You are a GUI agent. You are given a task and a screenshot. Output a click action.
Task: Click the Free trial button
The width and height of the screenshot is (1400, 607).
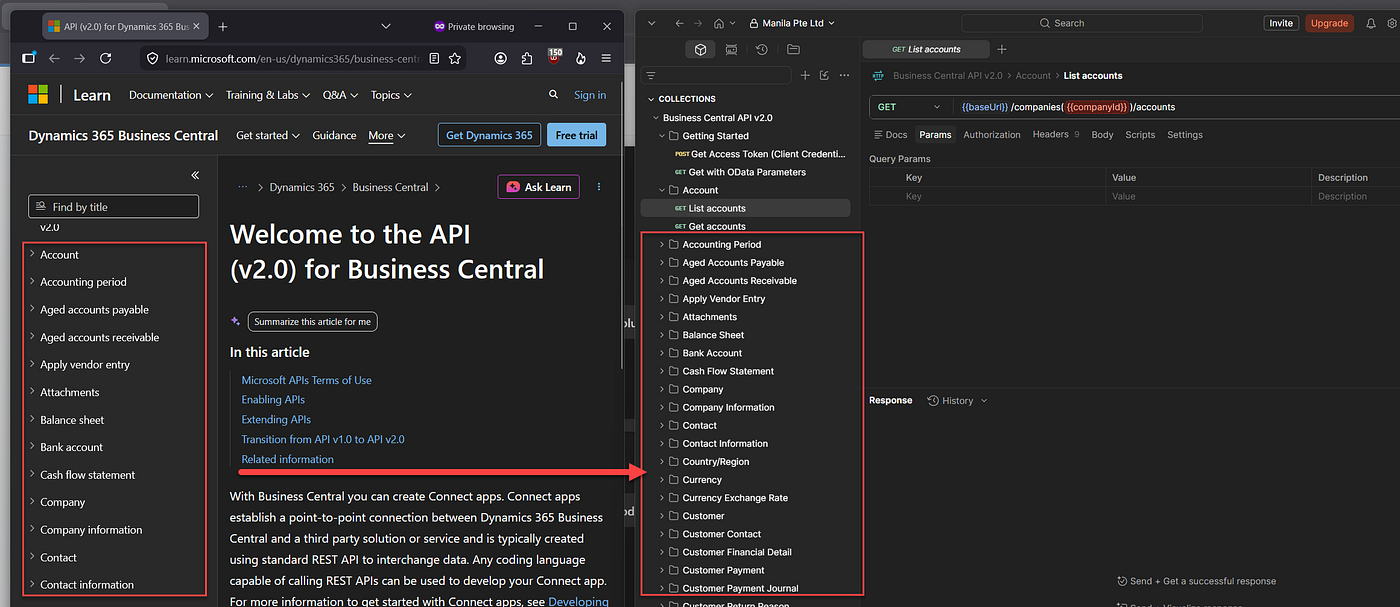pyautogui.click(x=576, y=135)
